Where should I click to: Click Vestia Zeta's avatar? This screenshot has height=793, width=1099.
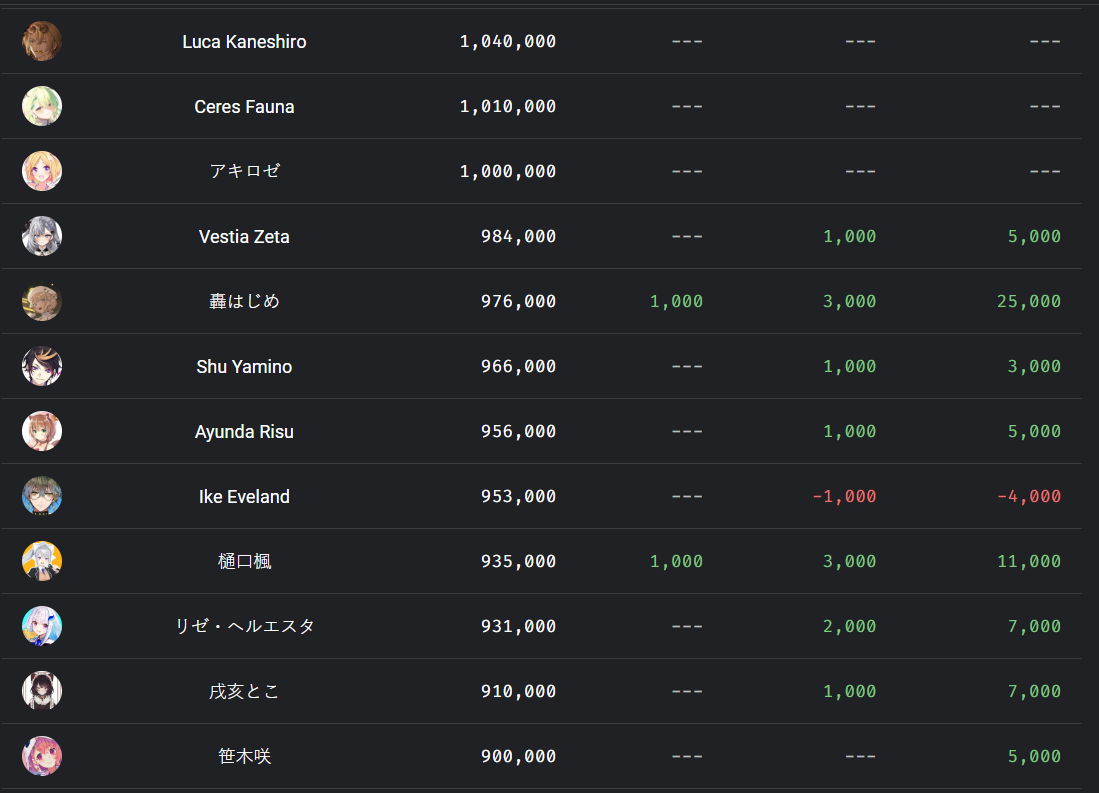point(42,236)
